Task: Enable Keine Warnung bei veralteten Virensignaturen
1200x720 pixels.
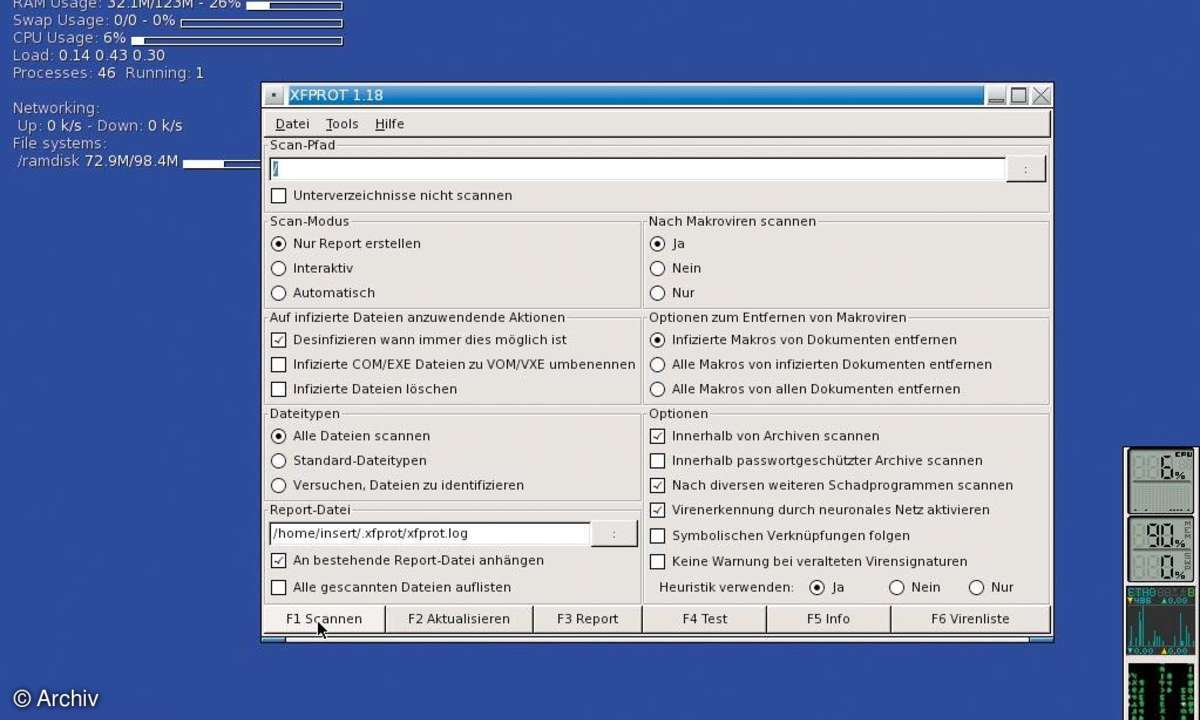Action: tap(657, 562)
